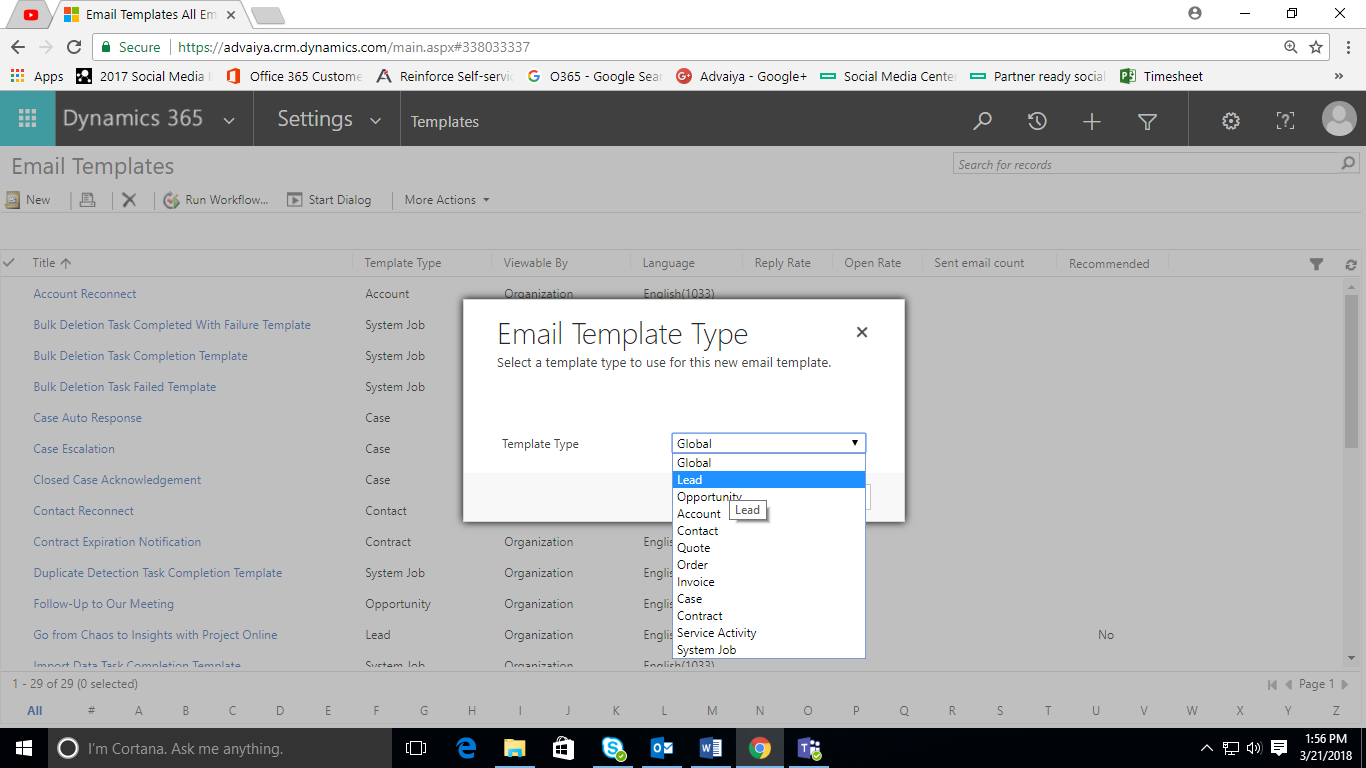Reload the browser page

pos(74,47)
